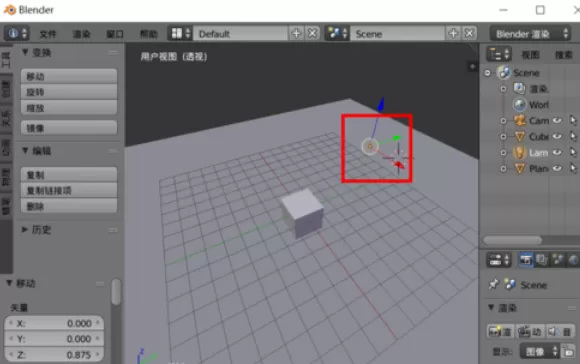Click the blue Z-axis manipulator arrow
The width and height of the screenshot is (580, 364).
tap(380, 105)
